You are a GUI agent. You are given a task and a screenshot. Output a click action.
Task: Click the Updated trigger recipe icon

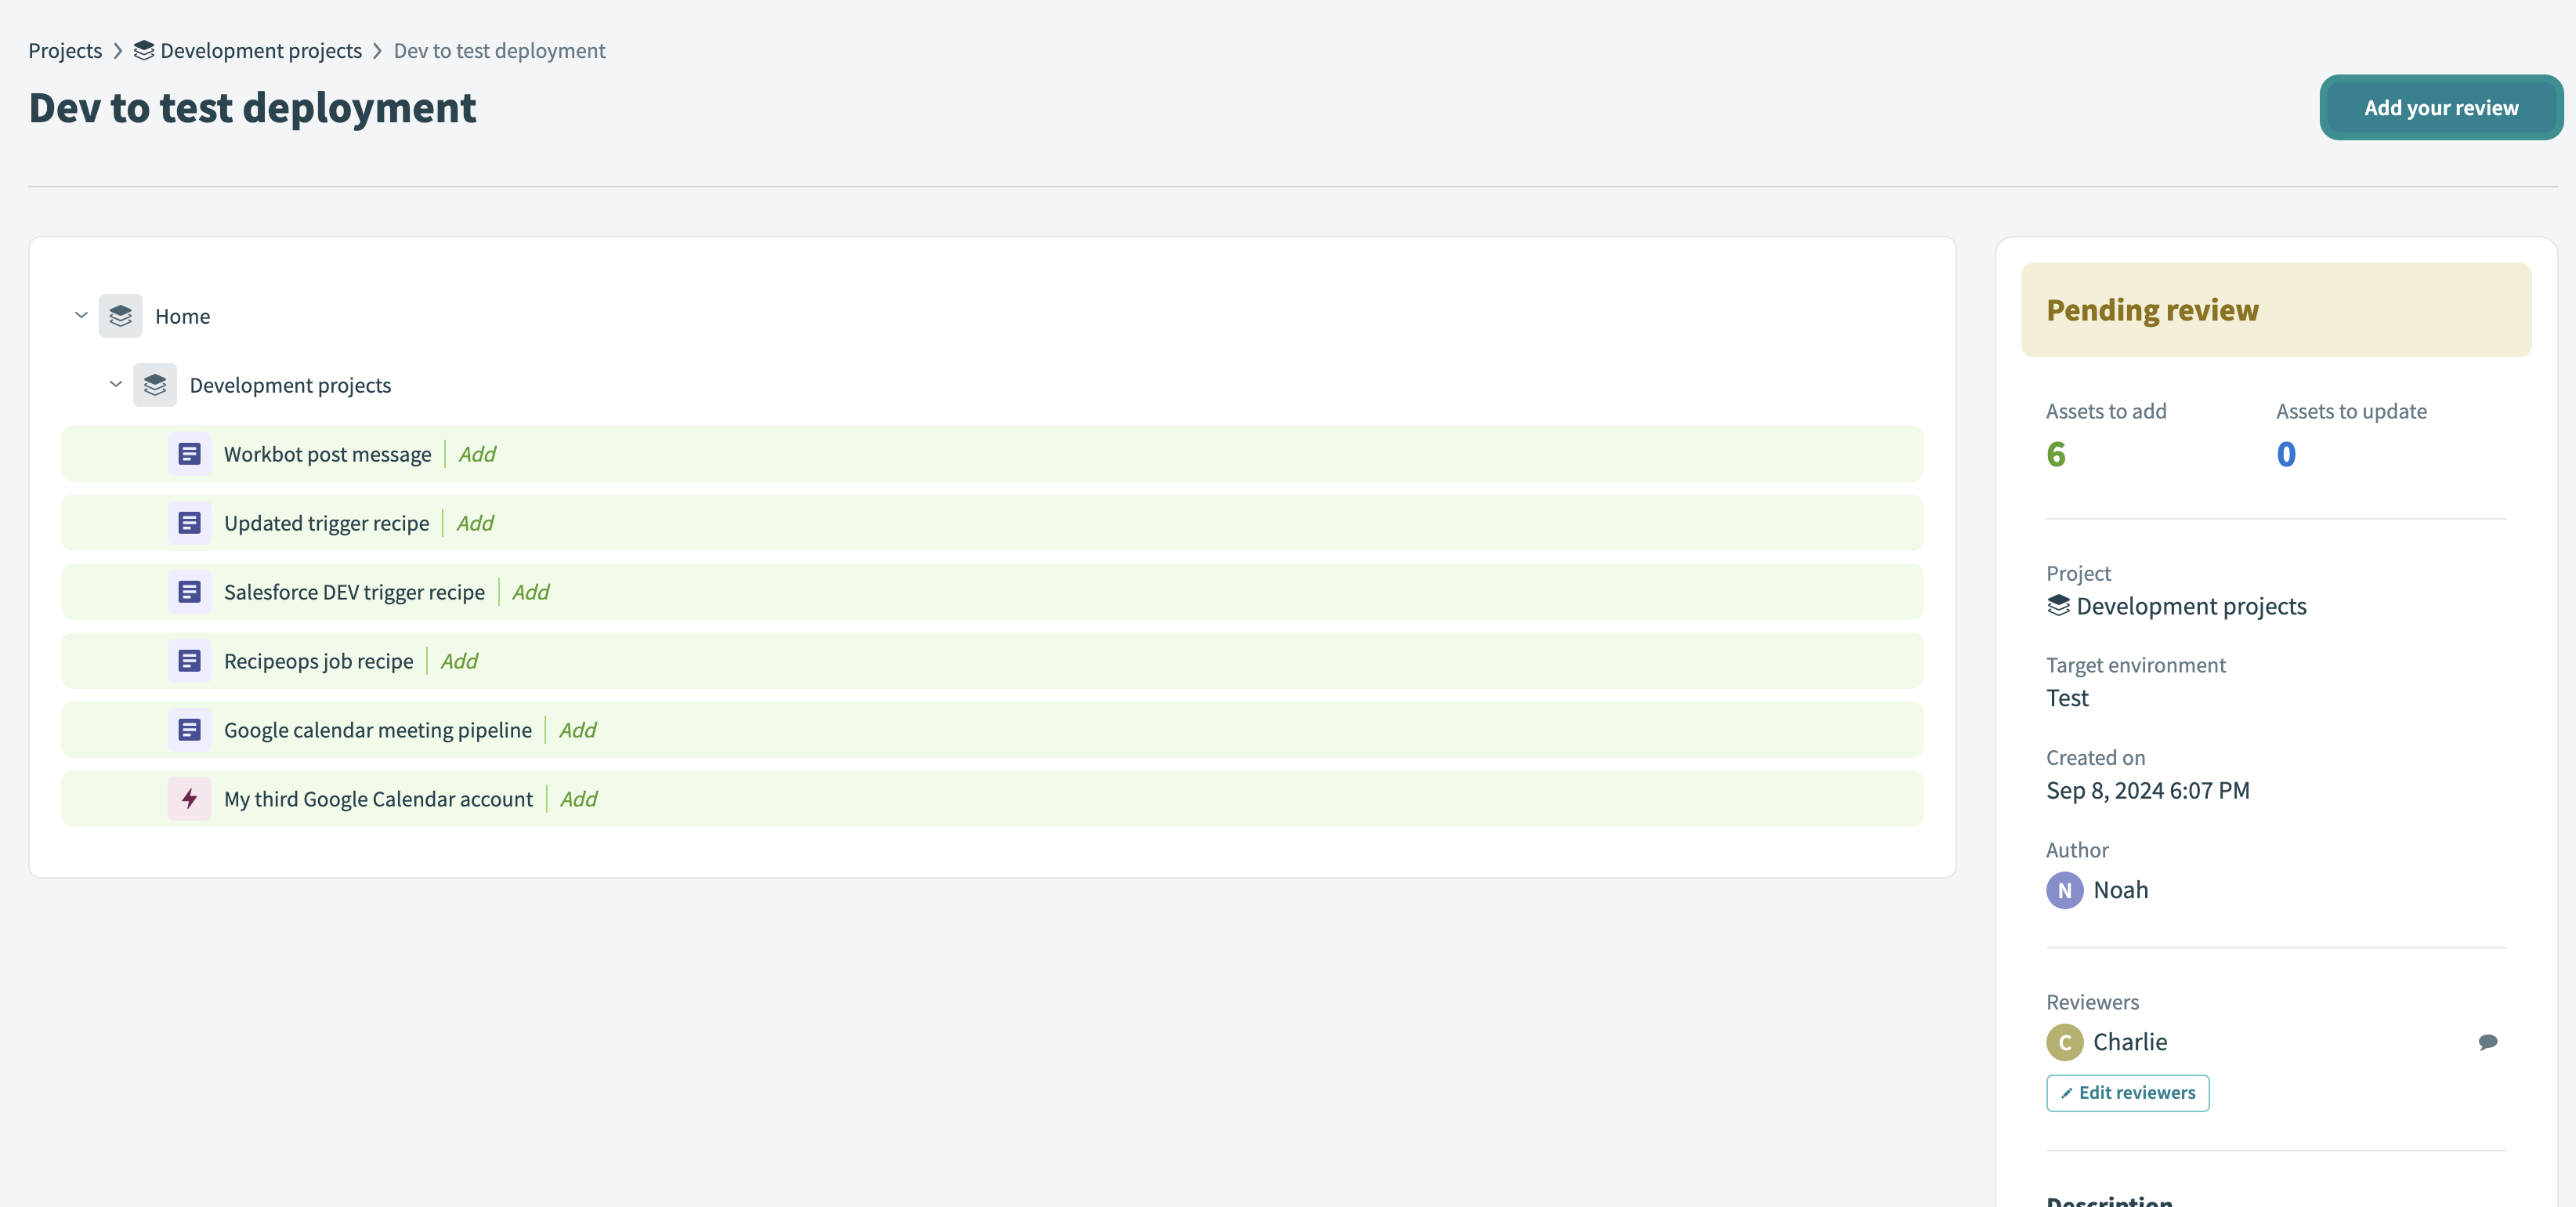point(189,523)
